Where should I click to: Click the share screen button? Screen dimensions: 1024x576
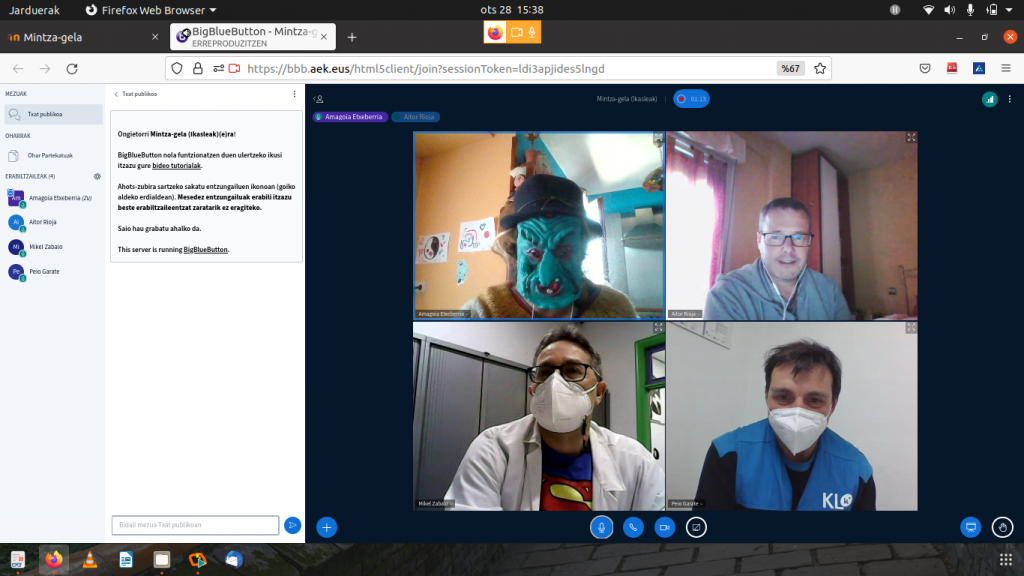(696, 527)
